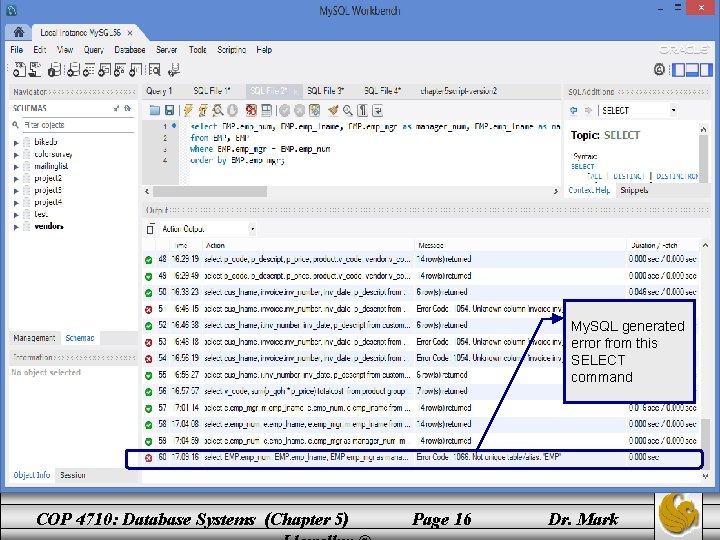The image size is (720, 540).
Task: Click the find magnifier icon in editor
Action: [x=348, y=110]
